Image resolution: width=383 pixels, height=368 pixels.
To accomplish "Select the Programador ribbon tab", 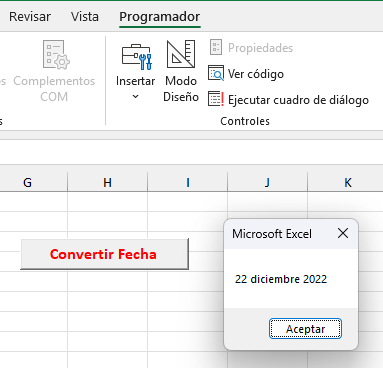I will [160, 17].
